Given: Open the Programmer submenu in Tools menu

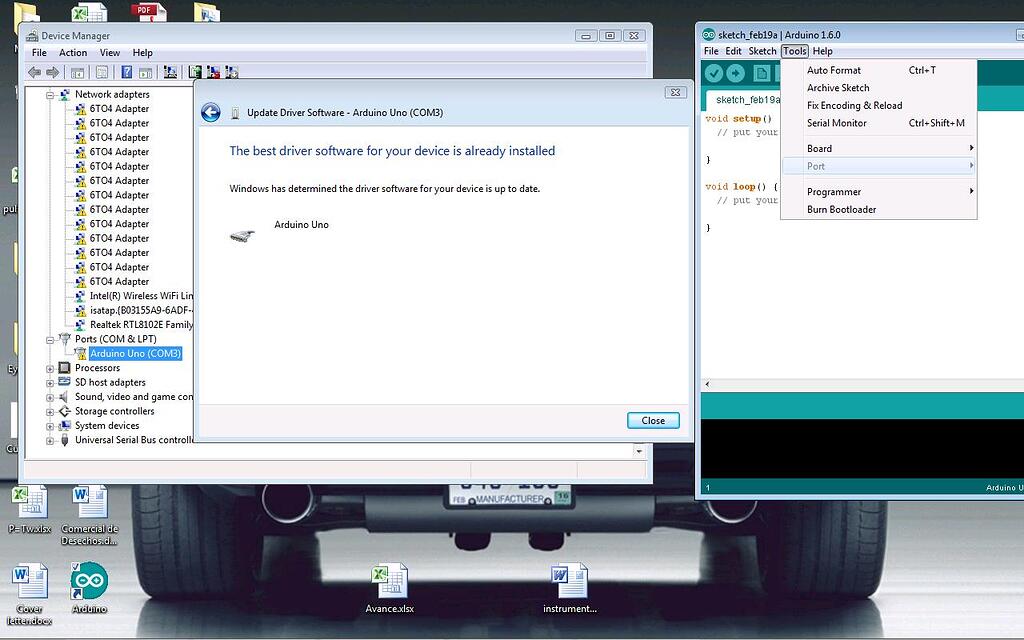Looking at the screenshot, I should [879, 191].
